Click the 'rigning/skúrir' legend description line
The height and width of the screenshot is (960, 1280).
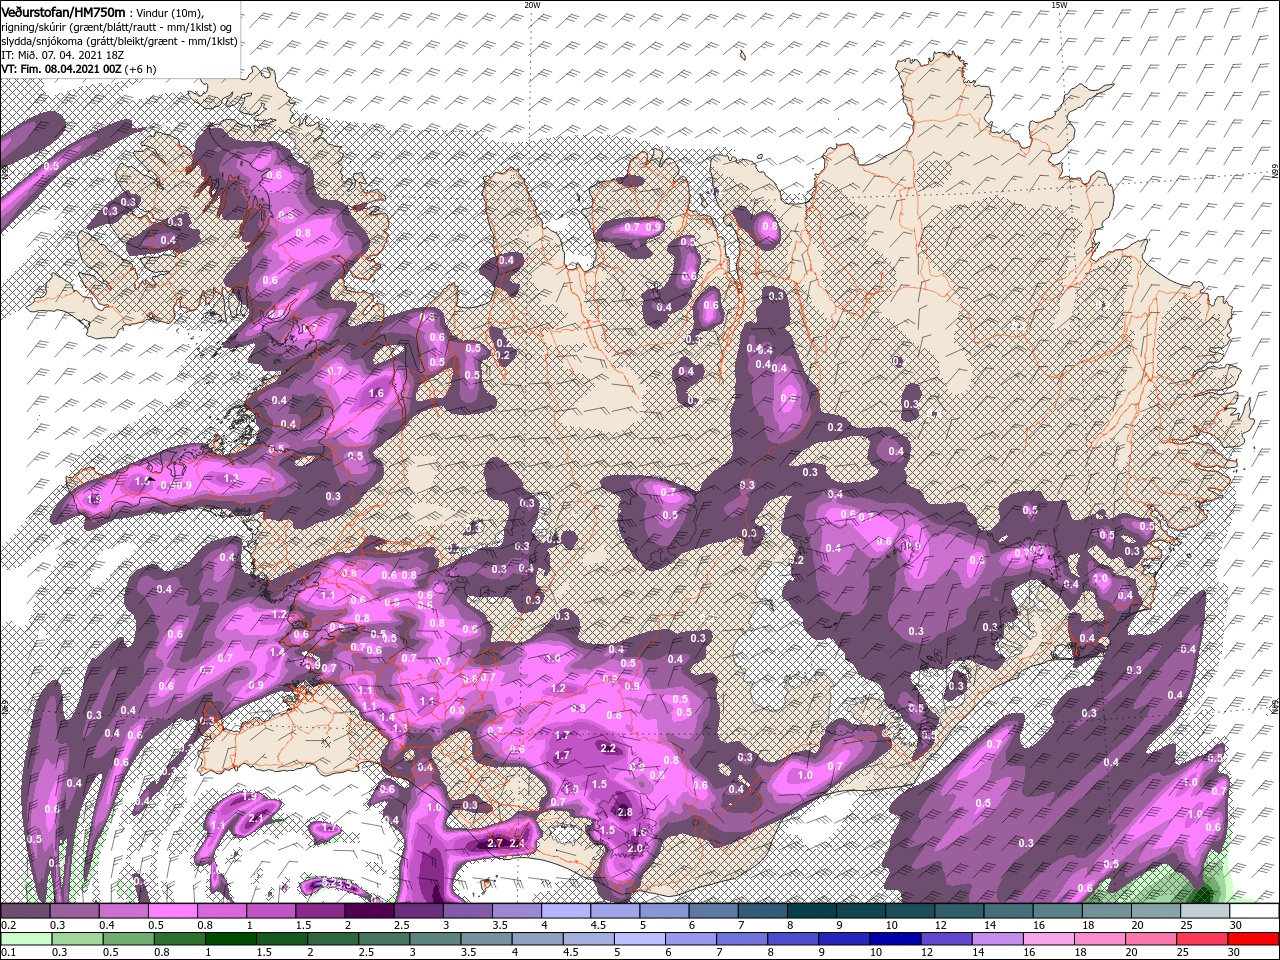click(115, 27)
